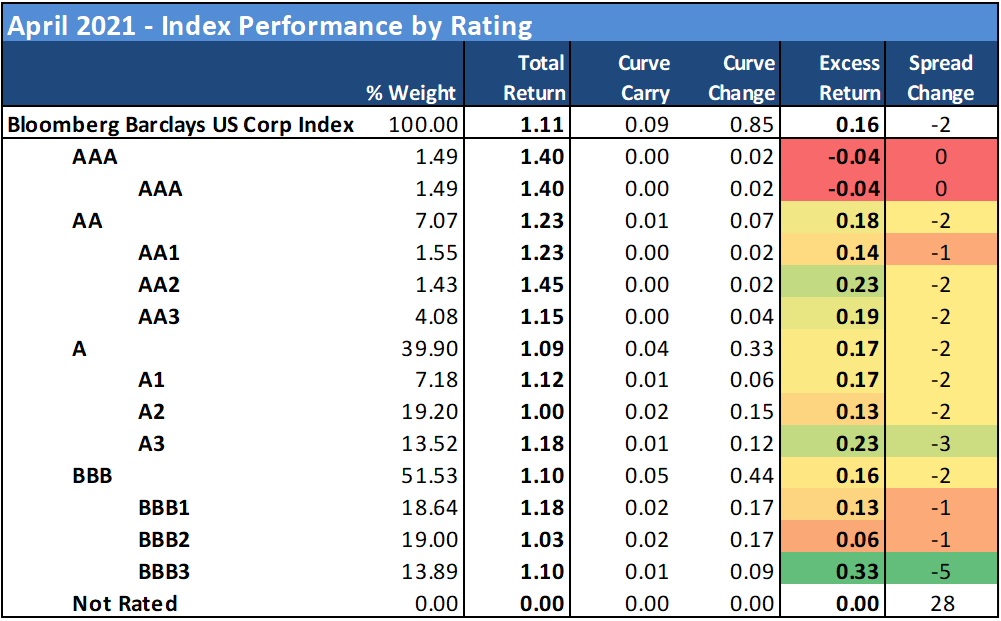Viewport: 1001px width, 621px height.
Task: Click the Not Rated row label
Action: (x=125, y=604)
